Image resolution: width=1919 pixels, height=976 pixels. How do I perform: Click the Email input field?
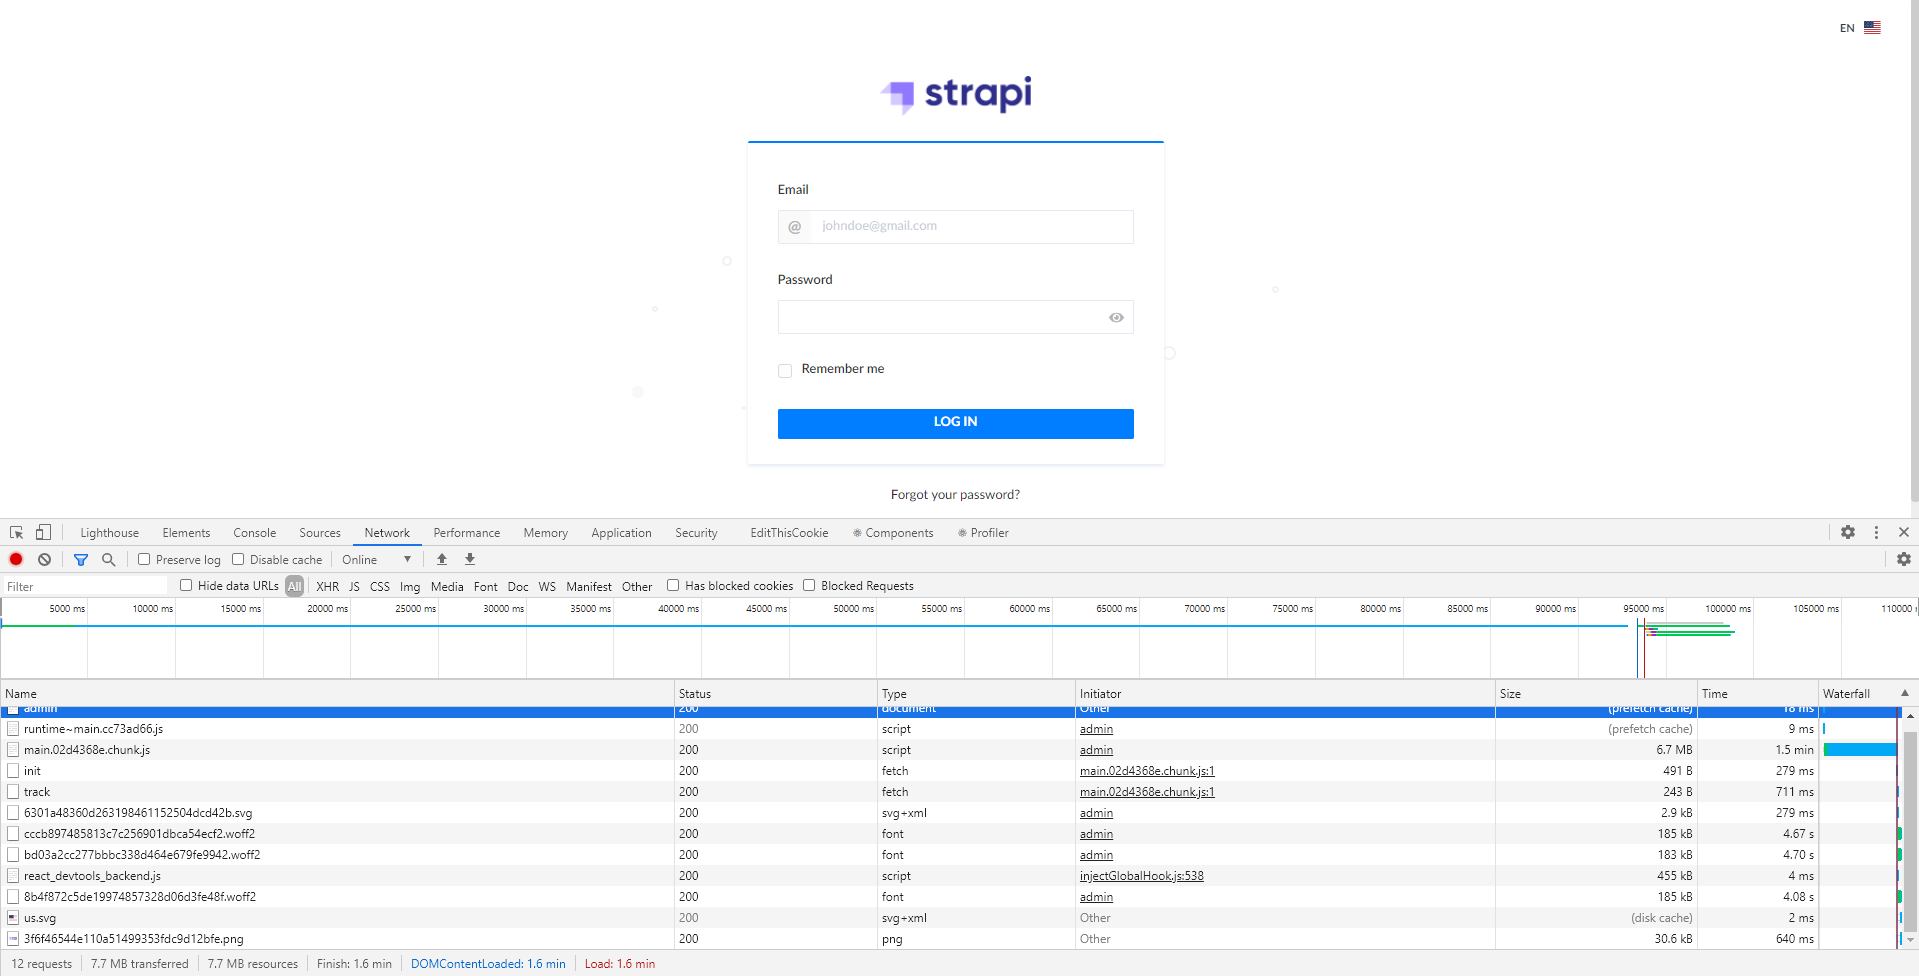coord(955,227)
